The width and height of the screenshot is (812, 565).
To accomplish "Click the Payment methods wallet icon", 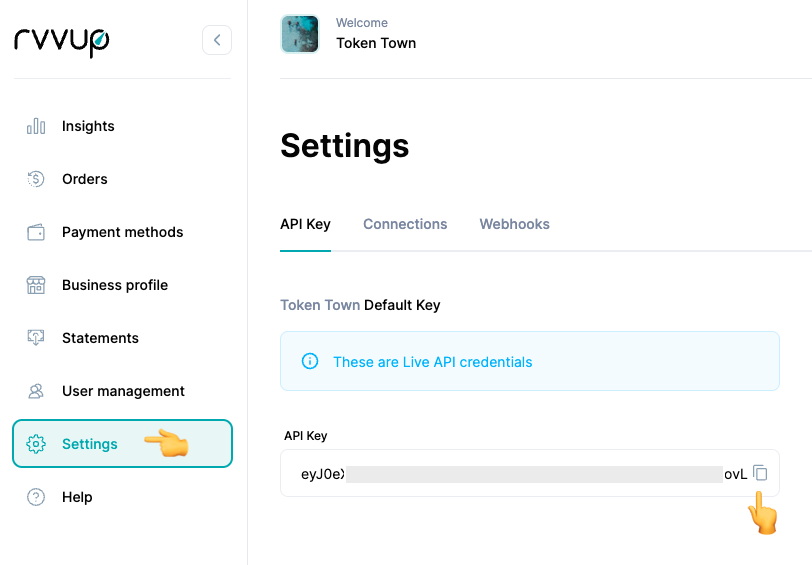I will click(x=36, y=232).
